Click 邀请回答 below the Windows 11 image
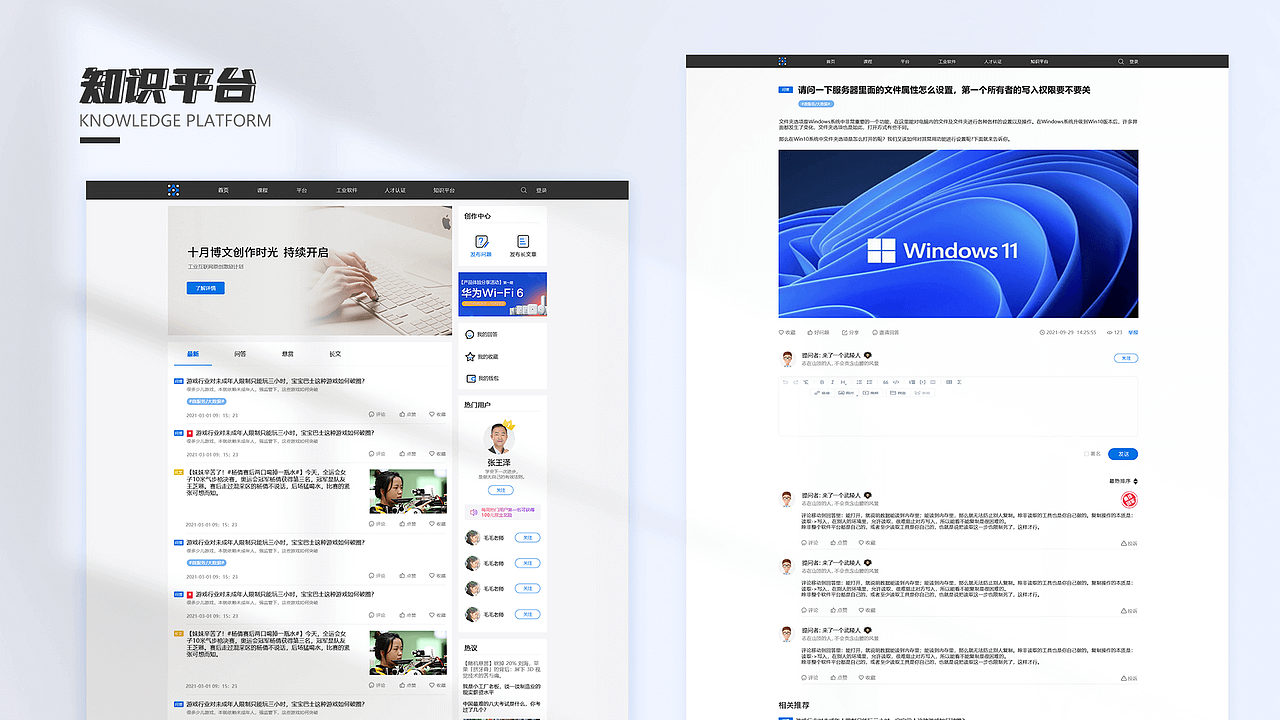The height and width of the screenshot is (720, 1280). coord(885,332)
